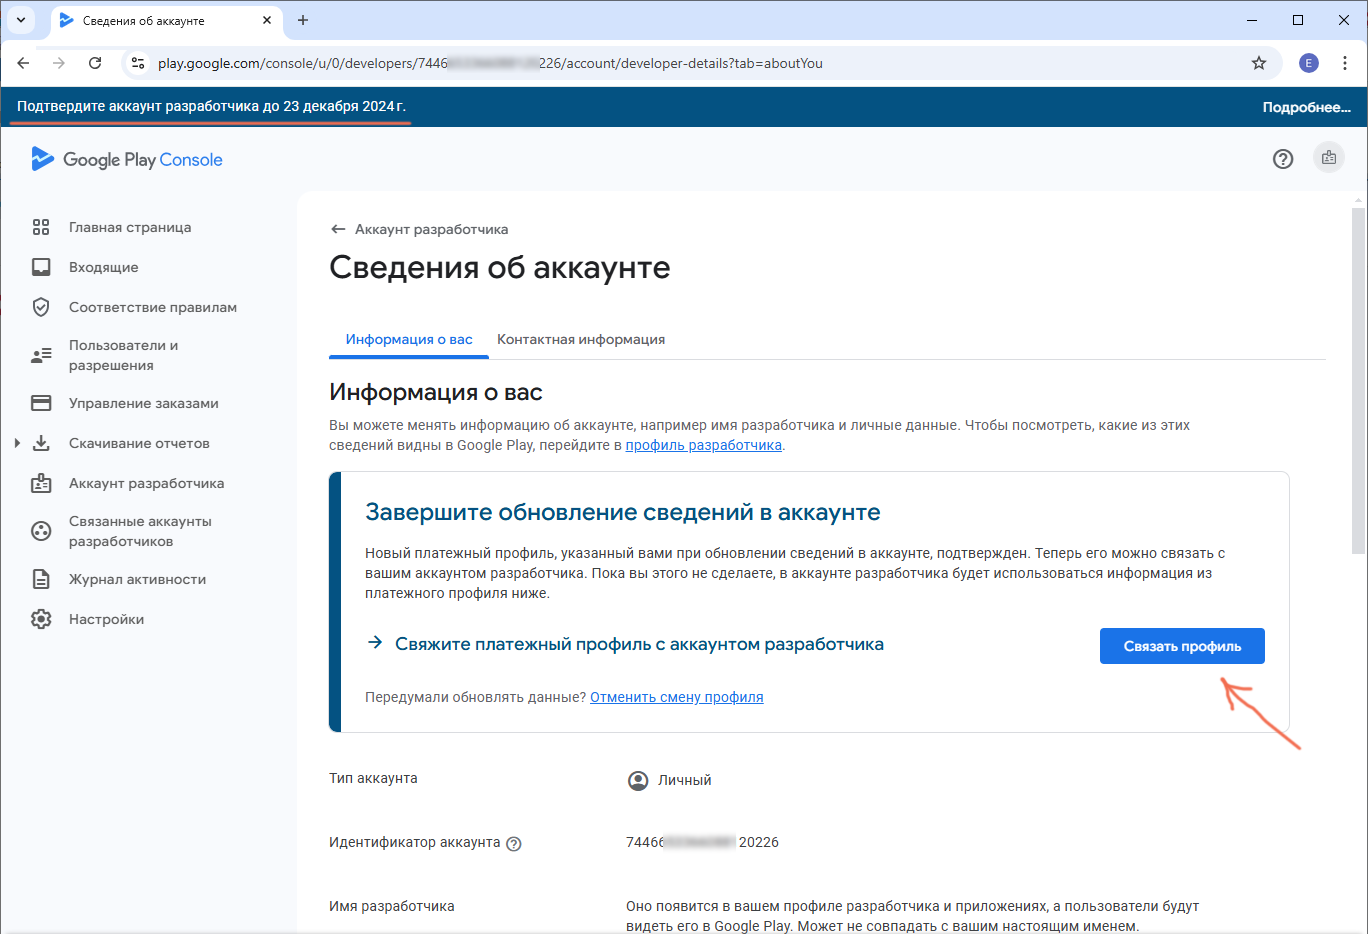Screen dimensions: 1368x934
Task: Maximize the browser window
Action: 1298,20
